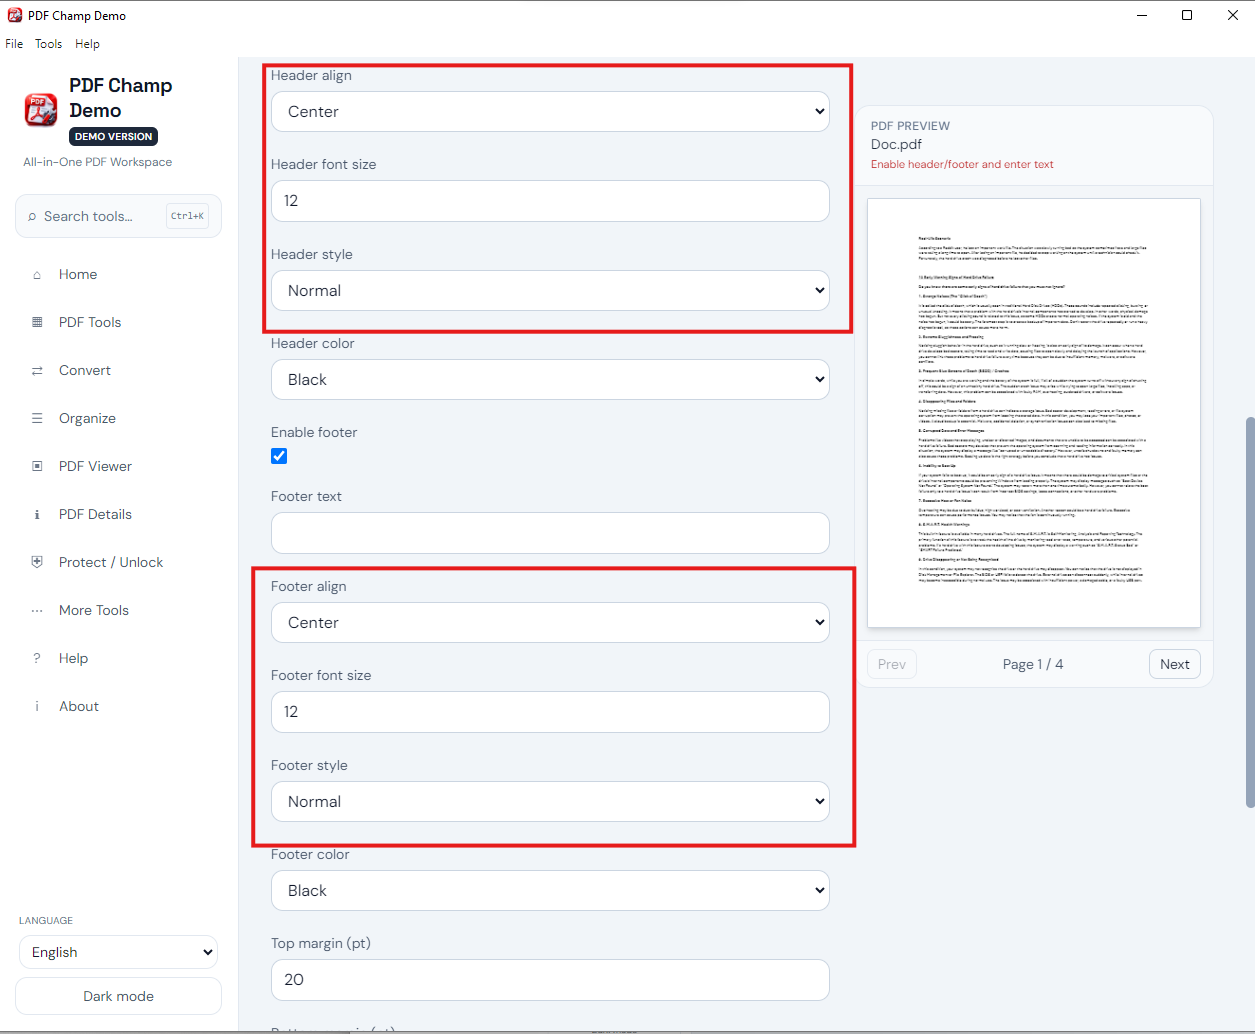Click the Protect / Unlock shield icon
The image size is (1255, 1034).
pos(37,563)
